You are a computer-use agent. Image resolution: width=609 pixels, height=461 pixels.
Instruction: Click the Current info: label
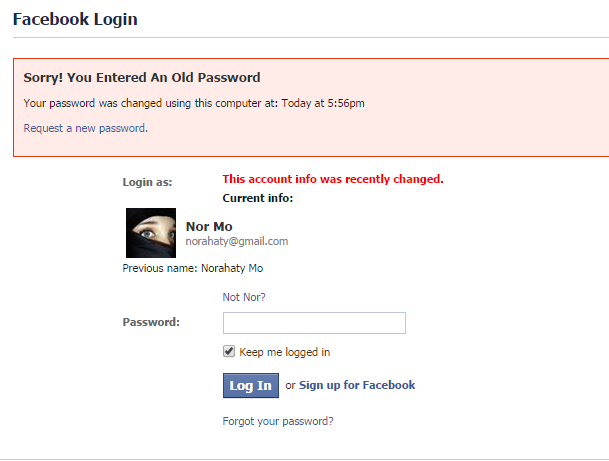coord(258,198)
